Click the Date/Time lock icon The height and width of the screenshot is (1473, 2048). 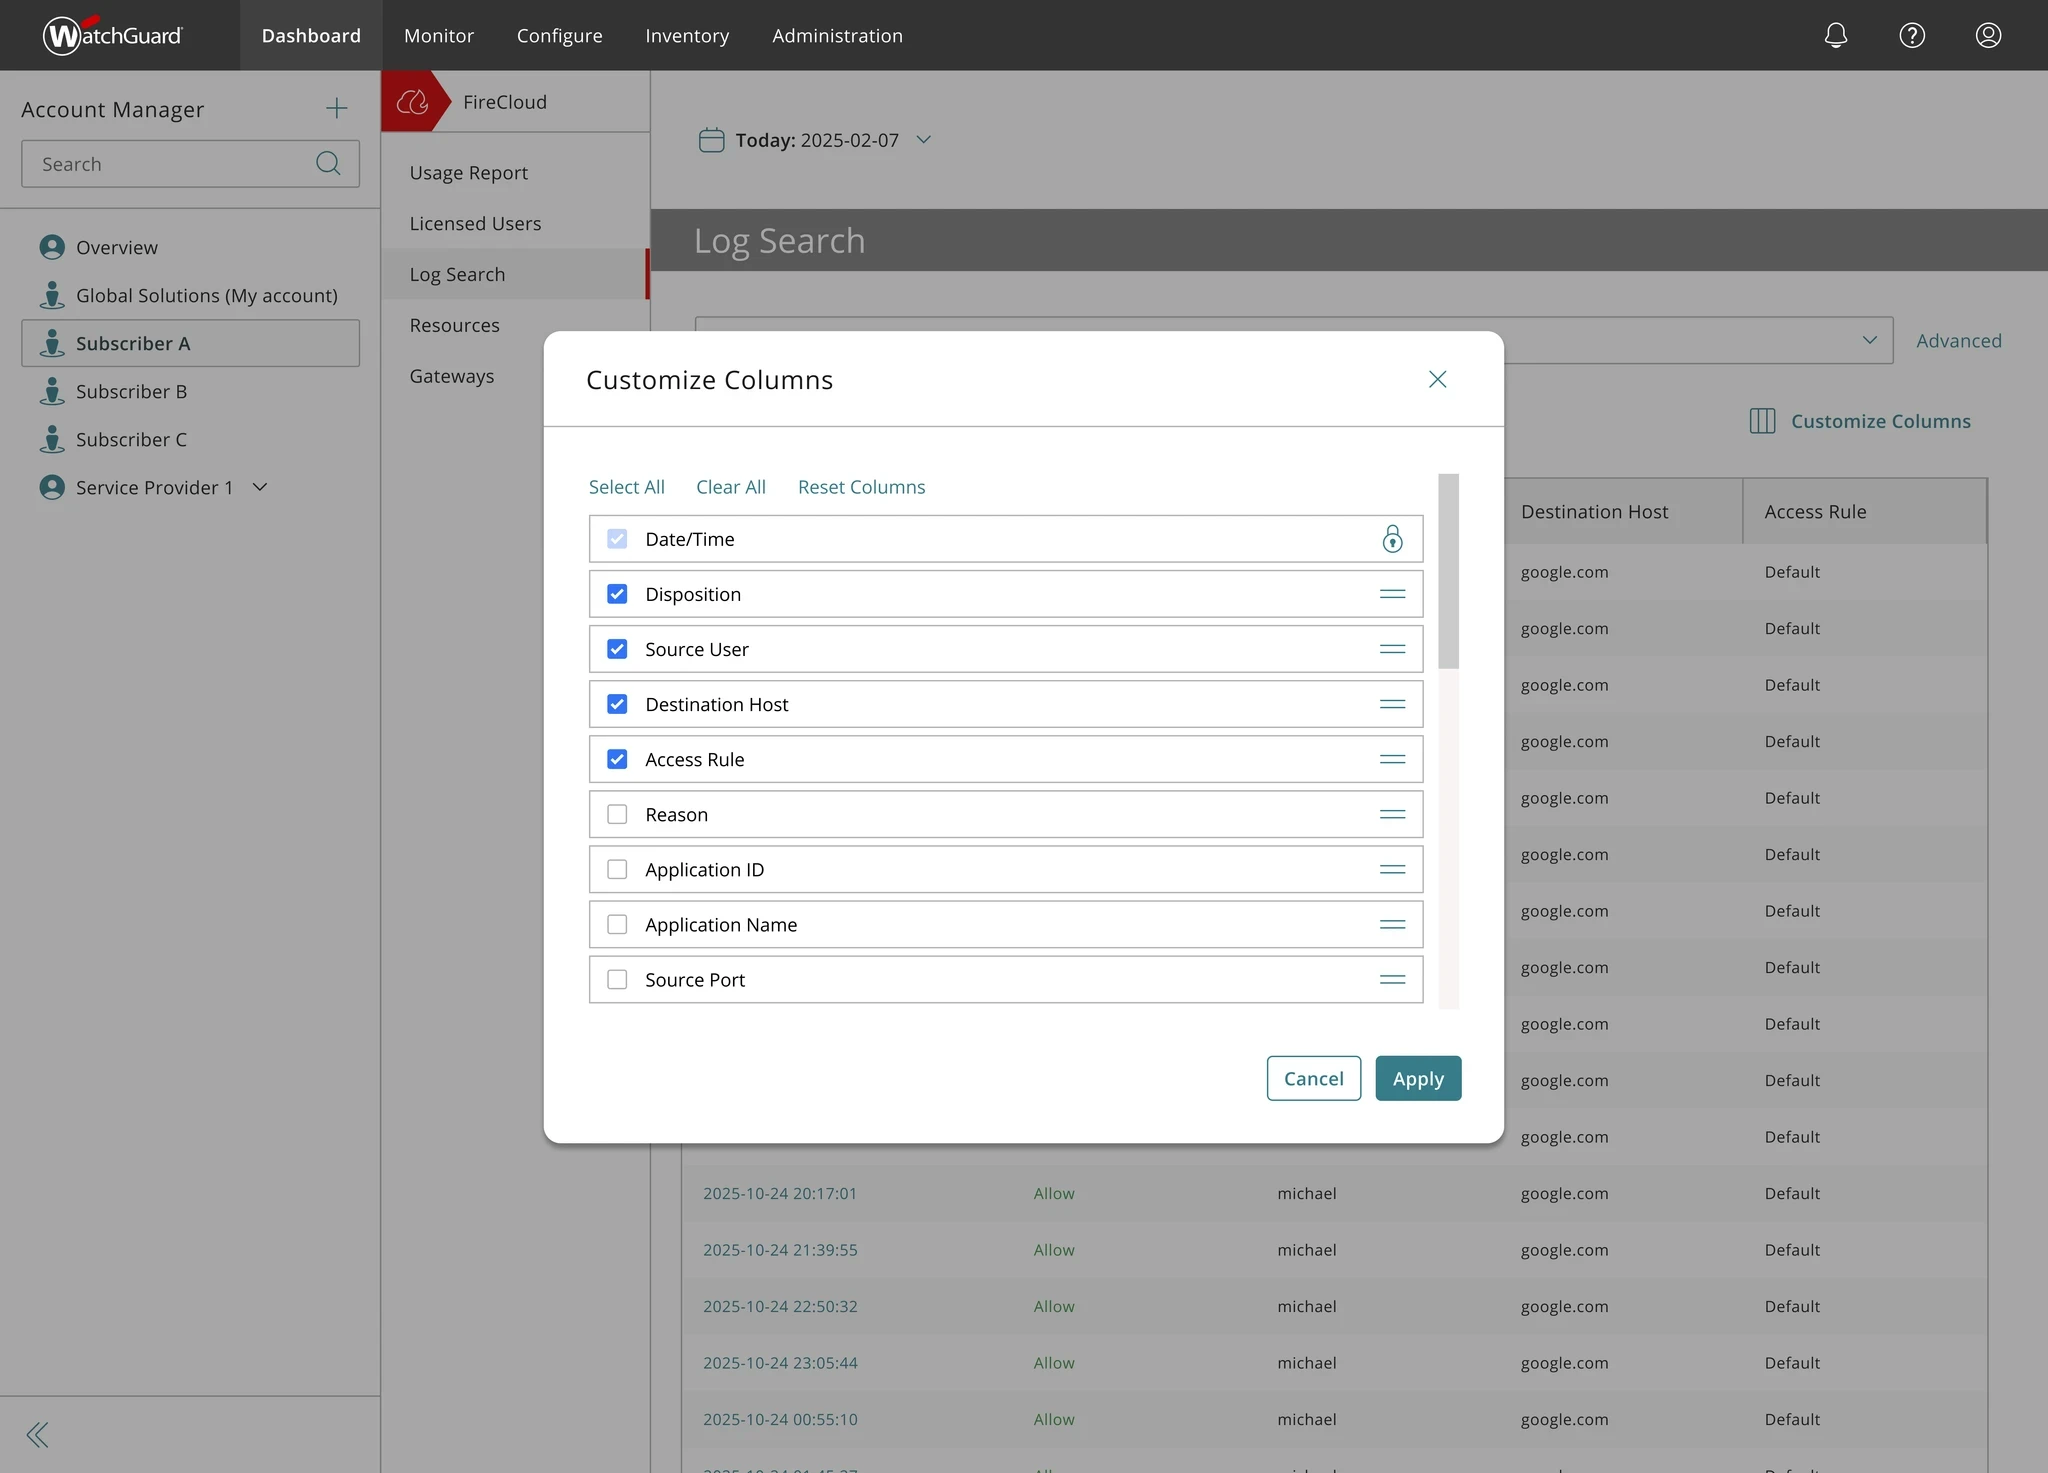(x=1392, y=539)
